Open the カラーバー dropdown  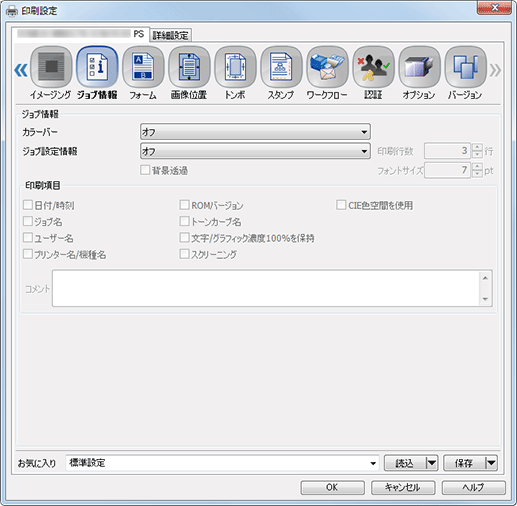tap(255, 132)
